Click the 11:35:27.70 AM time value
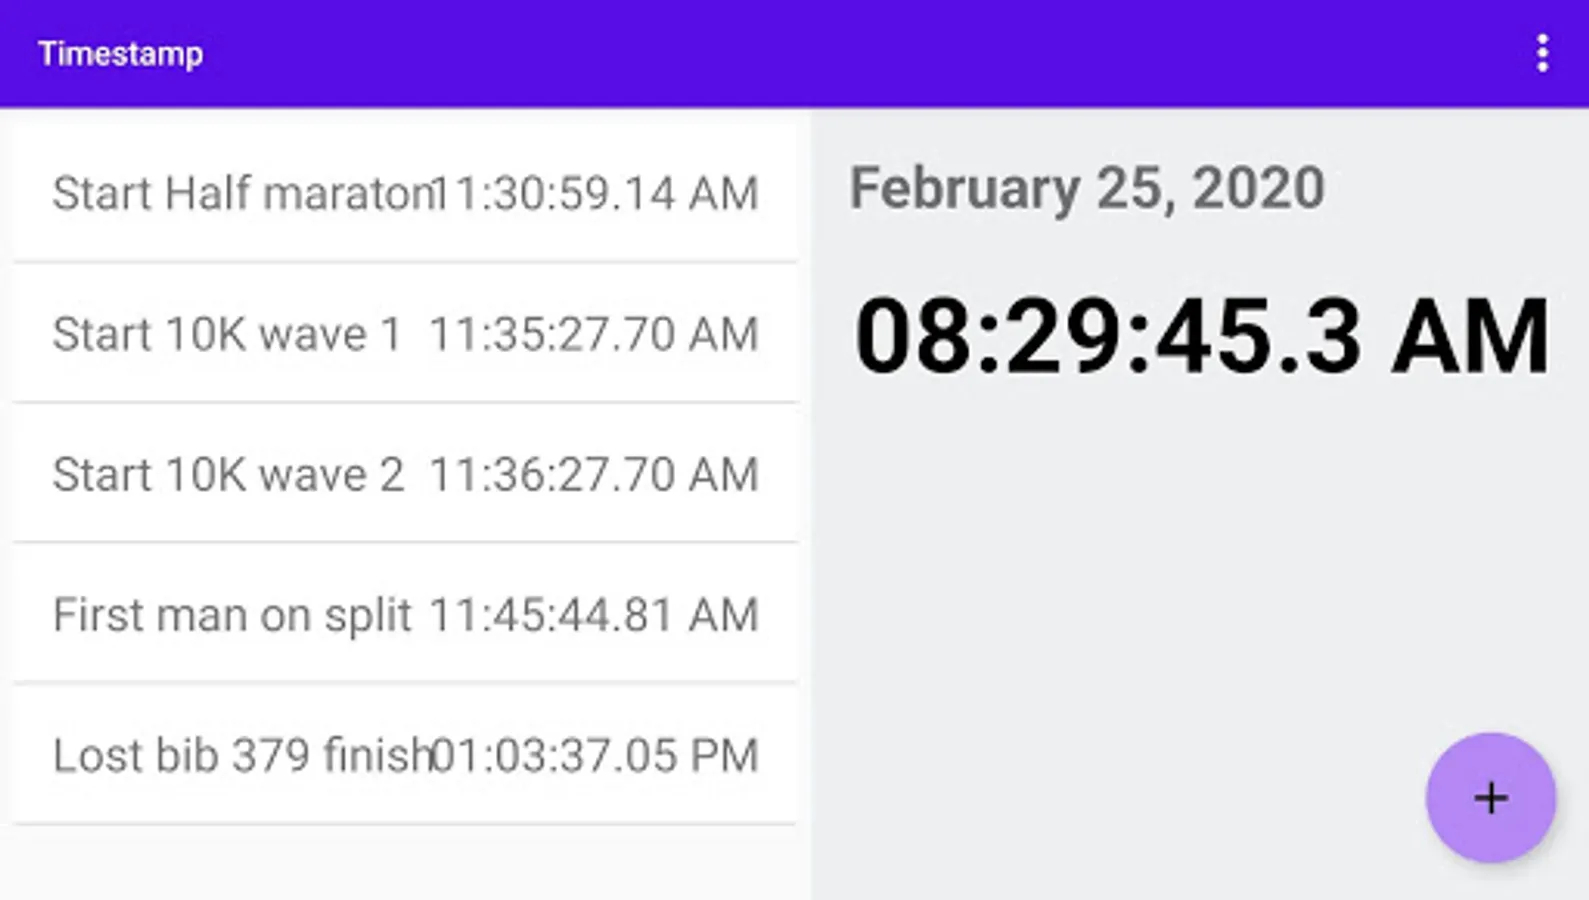Image resolution: width=1589 pixels, height=900 pixels. click(x=594, y=334)
